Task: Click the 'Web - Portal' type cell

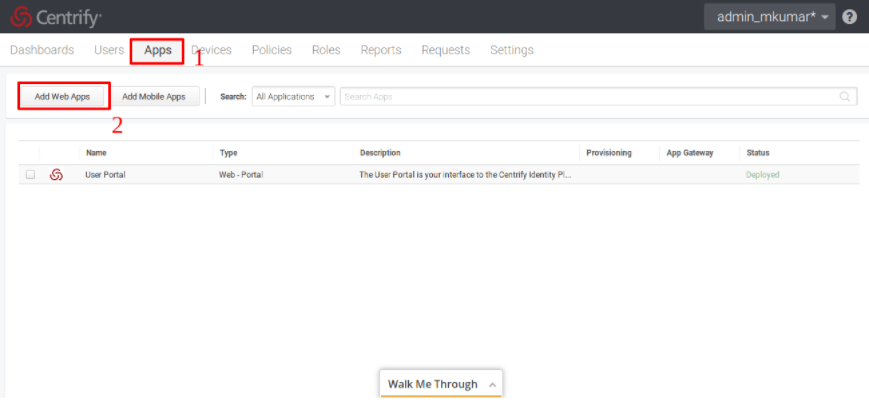Action: coord(241,175)
